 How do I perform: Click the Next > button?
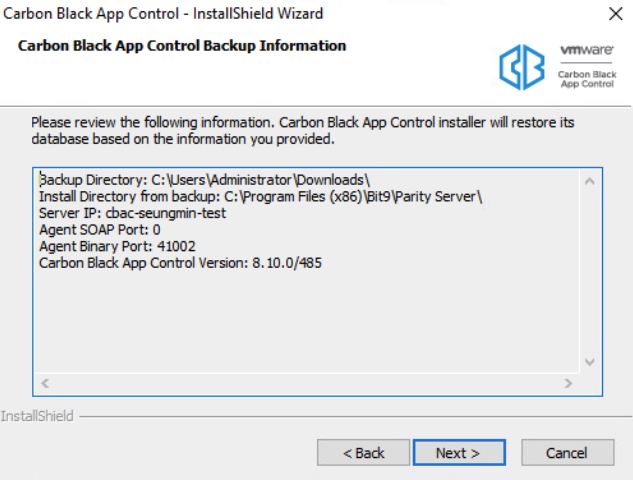[459, 453]
